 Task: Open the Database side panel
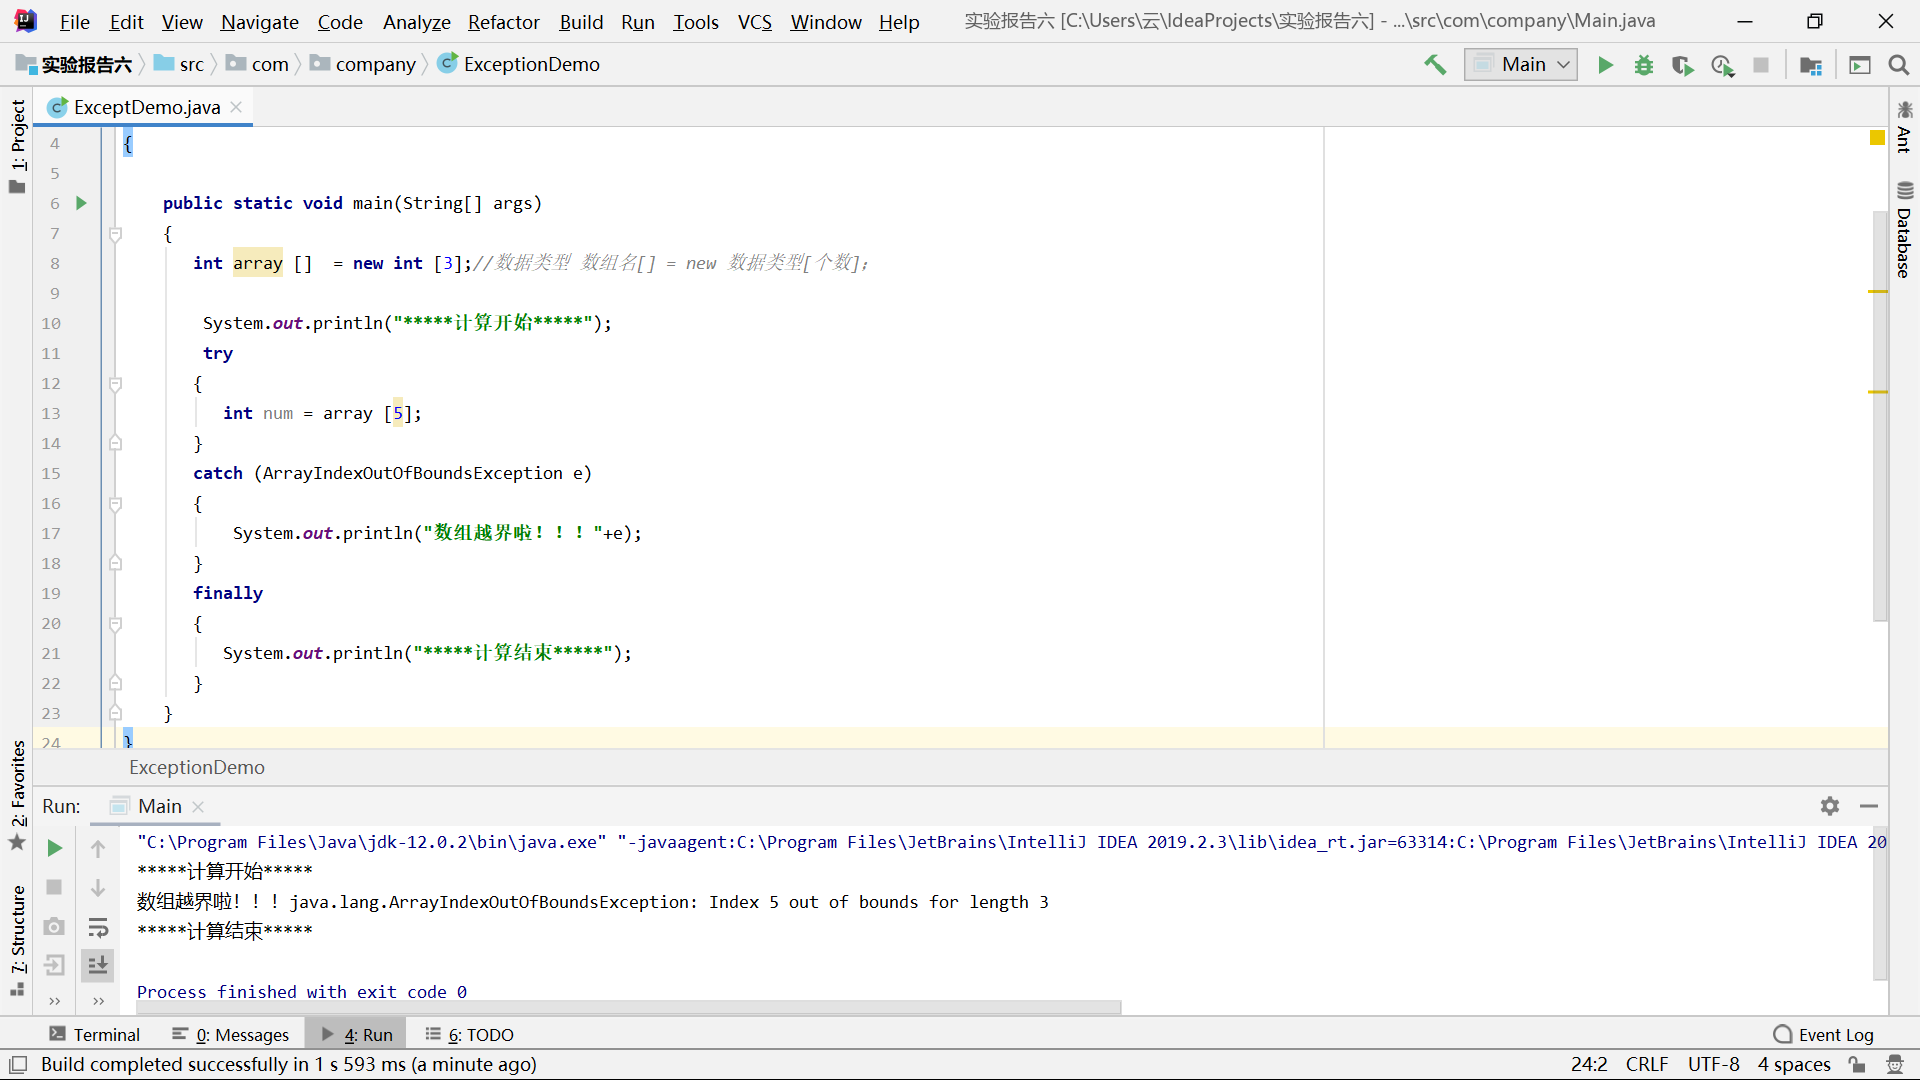(x=1904, y=230)
